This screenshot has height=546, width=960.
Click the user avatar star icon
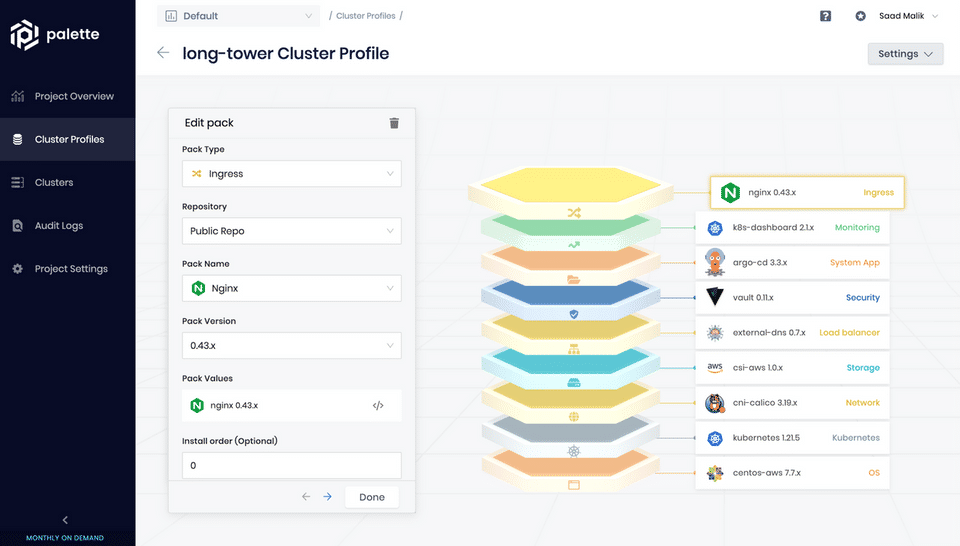[x=860, y=16]
